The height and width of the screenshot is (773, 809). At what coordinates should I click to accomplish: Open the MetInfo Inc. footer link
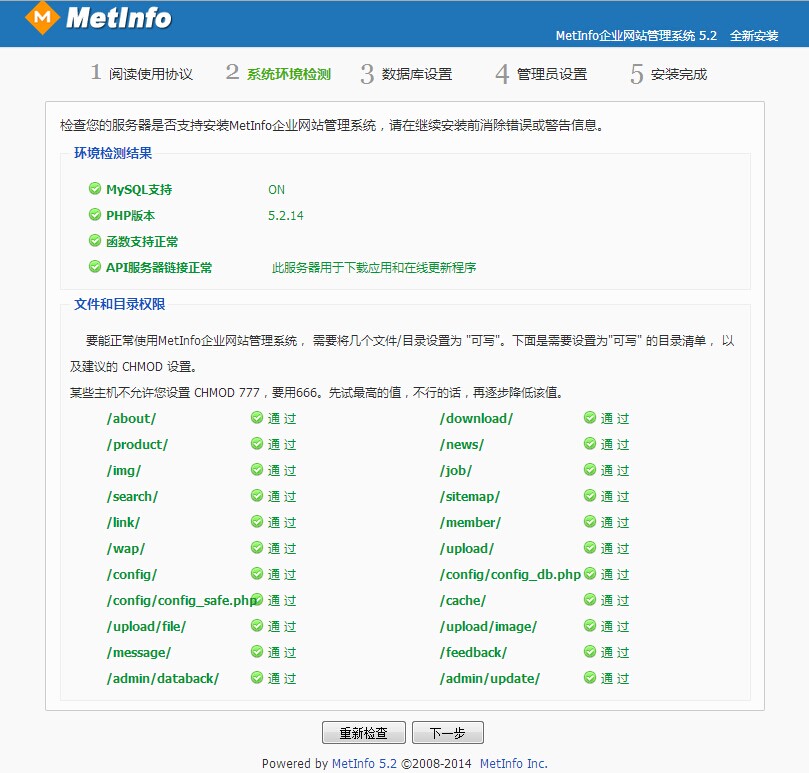pyautogui.click(x=513, y=763)
